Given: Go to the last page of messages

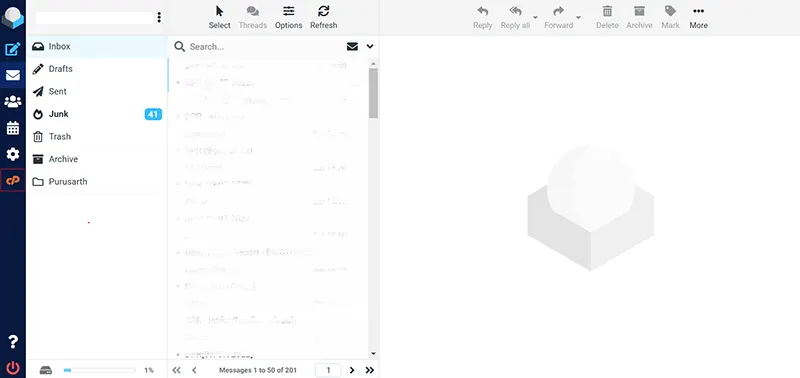Looking at the screenshot, I should tap(370, 370).
